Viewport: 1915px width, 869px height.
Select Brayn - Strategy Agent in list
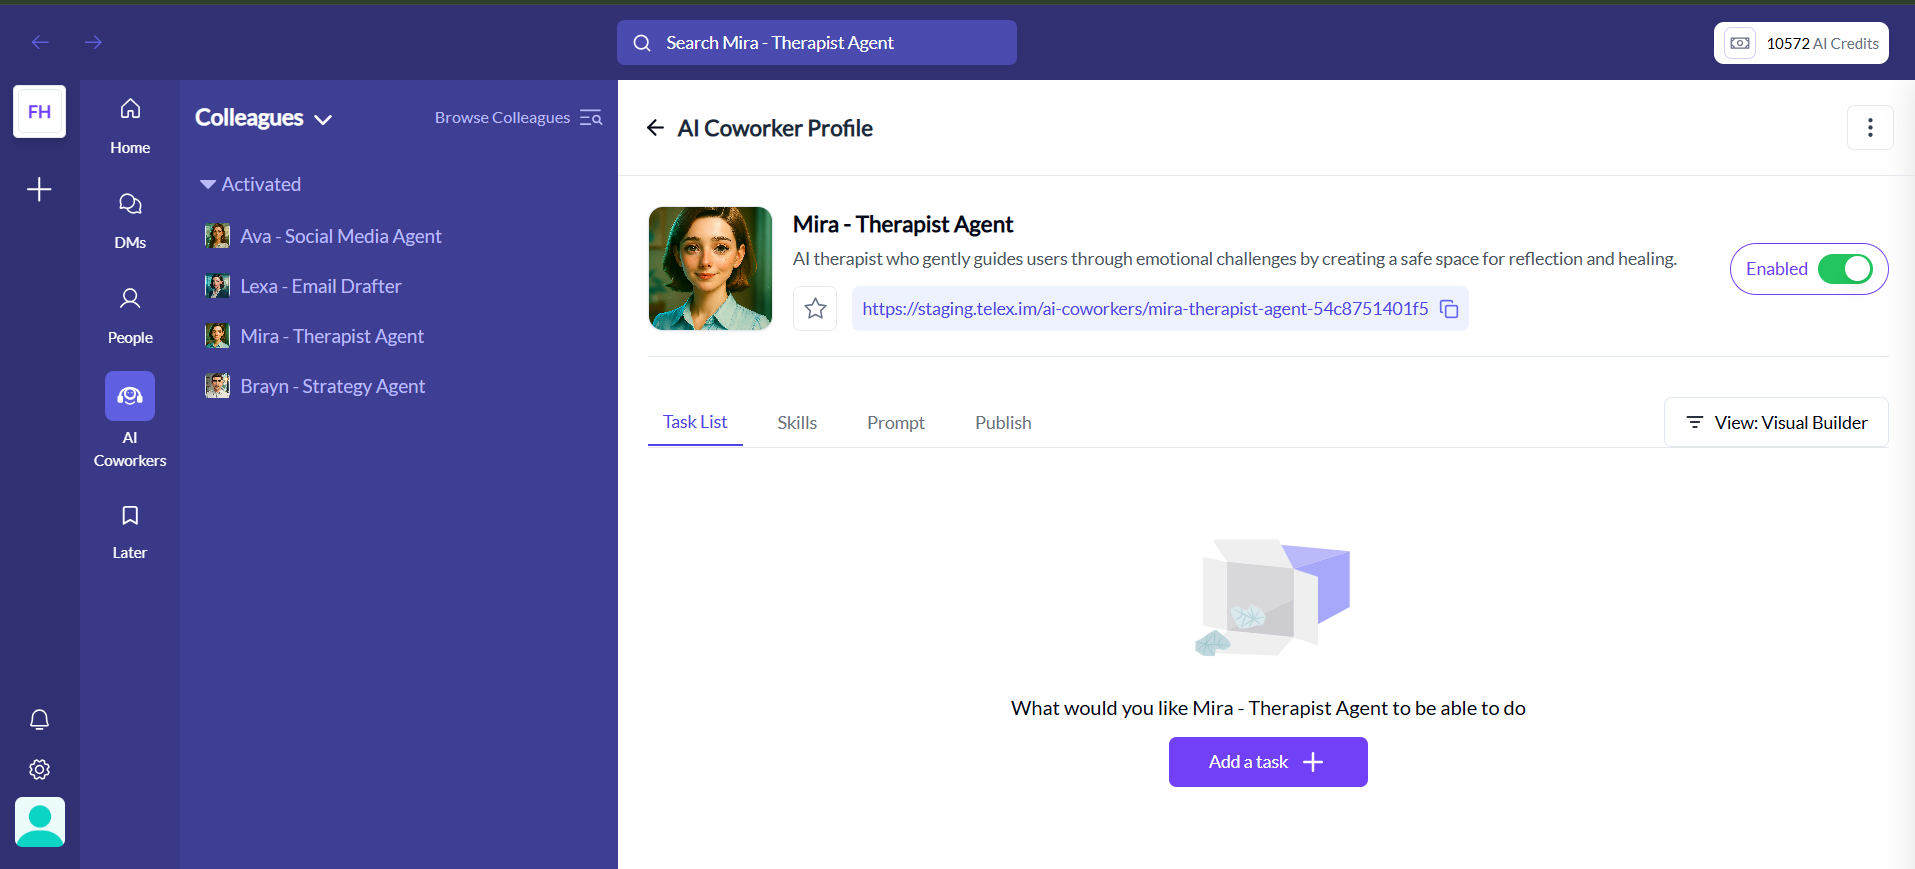tap(332, 386)
